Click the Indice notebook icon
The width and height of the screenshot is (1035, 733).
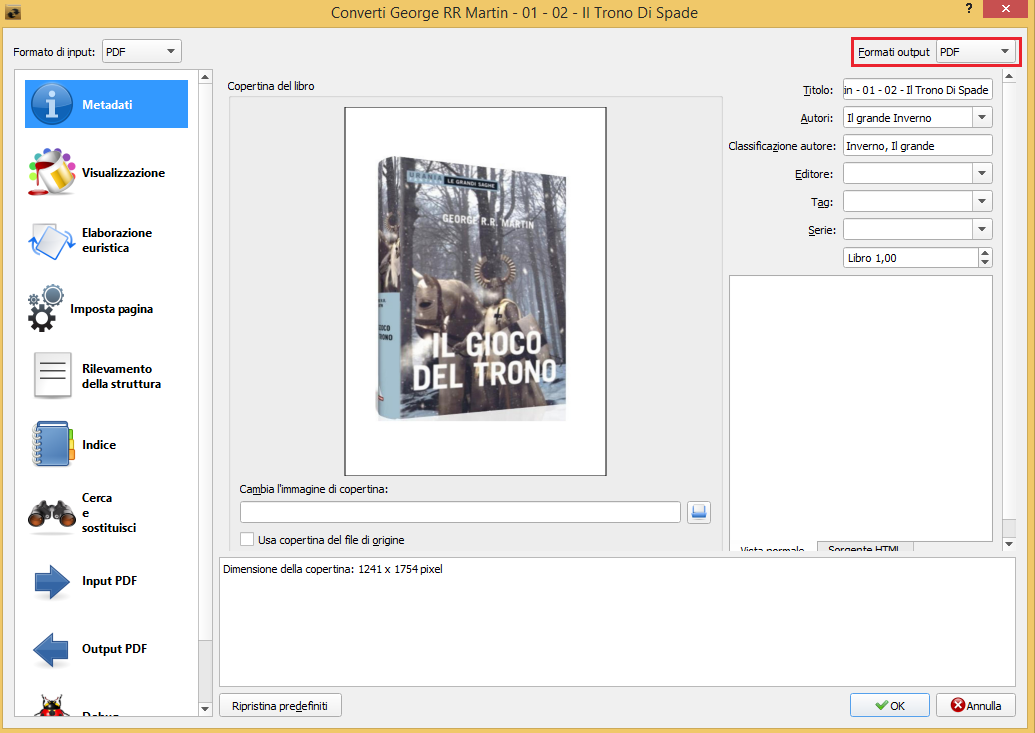pos(52,444)
